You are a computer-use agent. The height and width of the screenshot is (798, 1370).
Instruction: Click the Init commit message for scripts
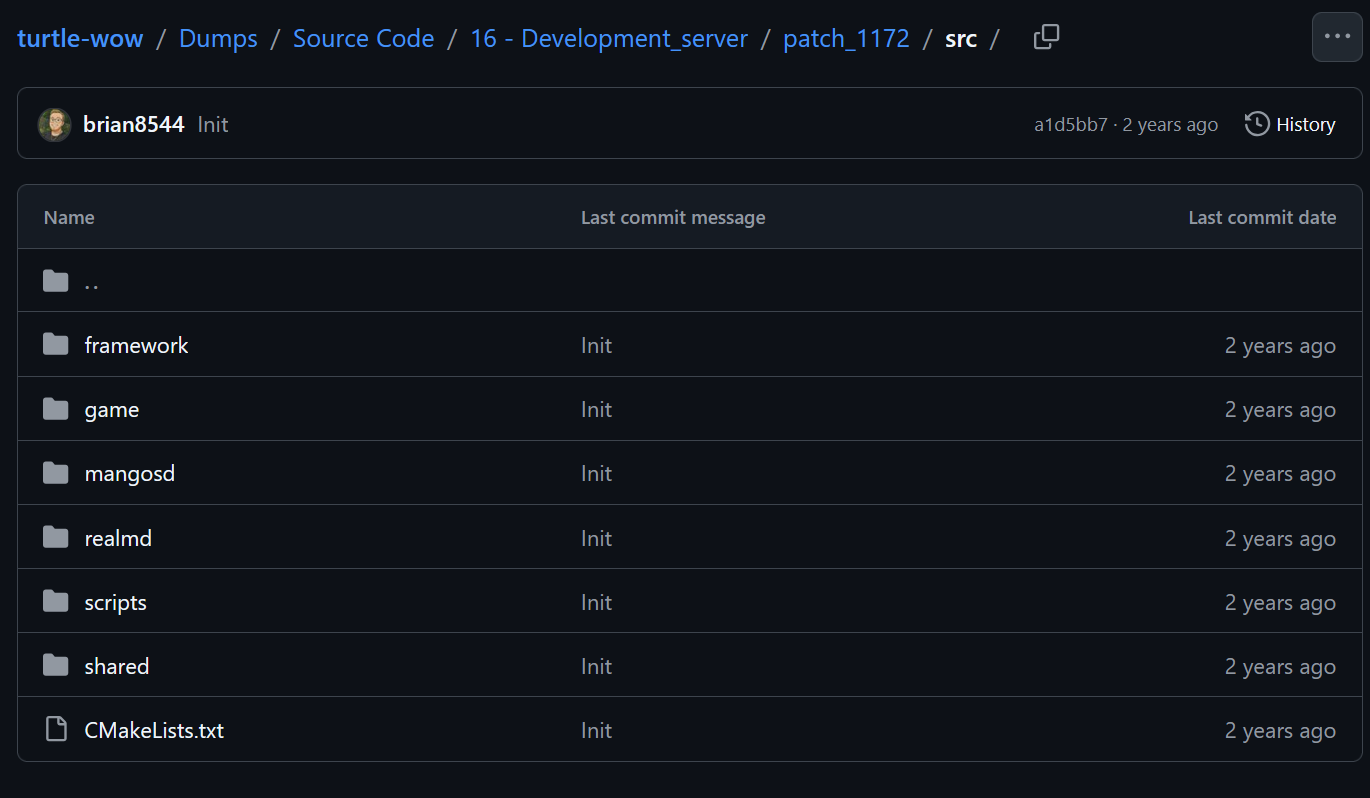[596, 602]
